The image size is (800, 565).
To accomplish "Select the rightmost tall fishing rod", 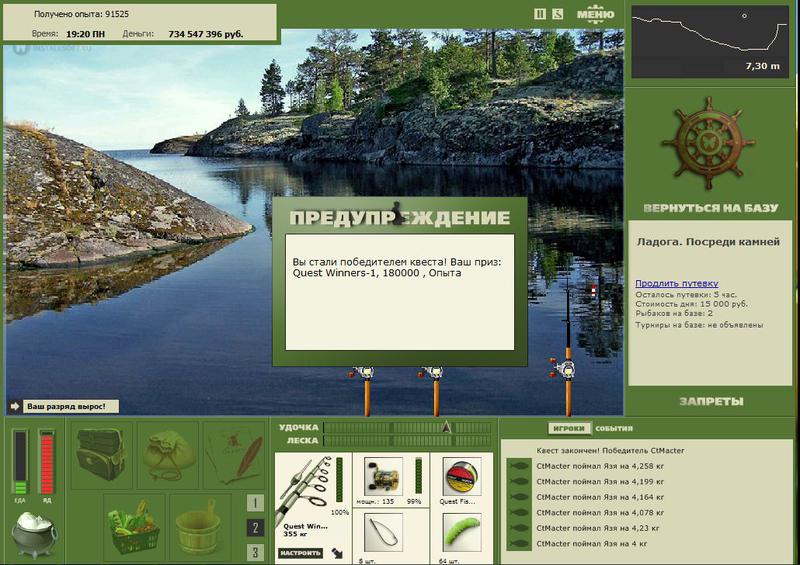I will [568, 352].
